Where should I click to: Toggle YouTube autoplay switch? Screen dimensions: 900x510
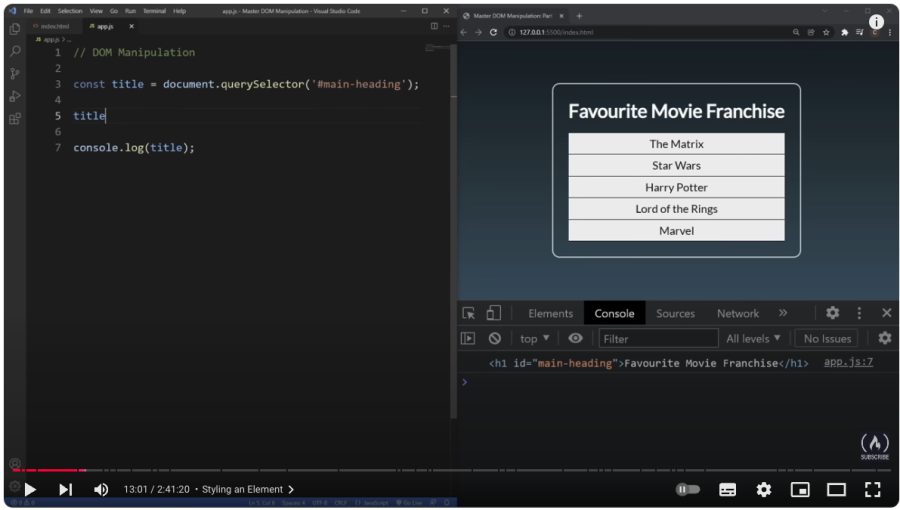(x=688, y=489)
